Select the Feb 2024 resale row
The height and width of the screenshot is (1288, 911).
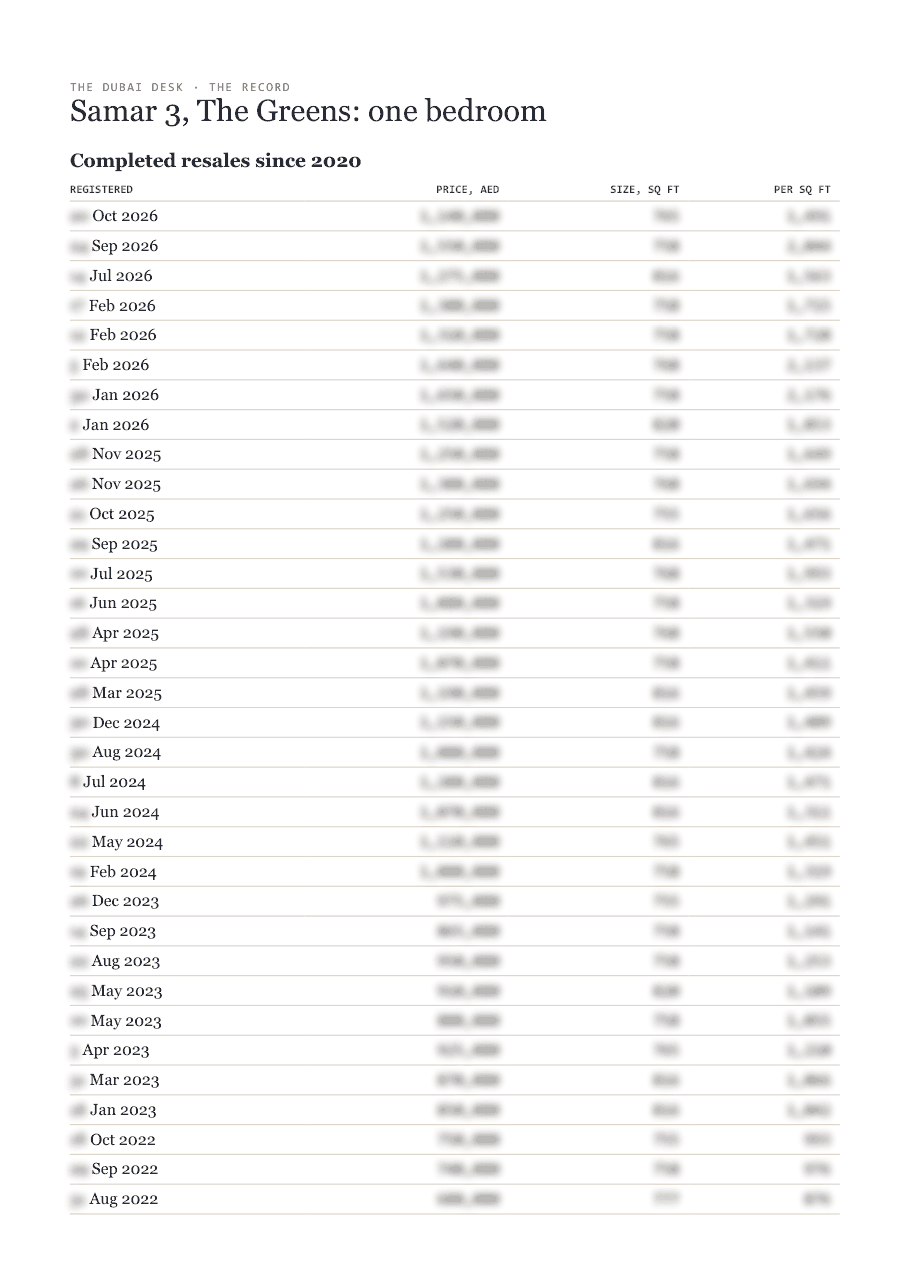tap(455, 872)
